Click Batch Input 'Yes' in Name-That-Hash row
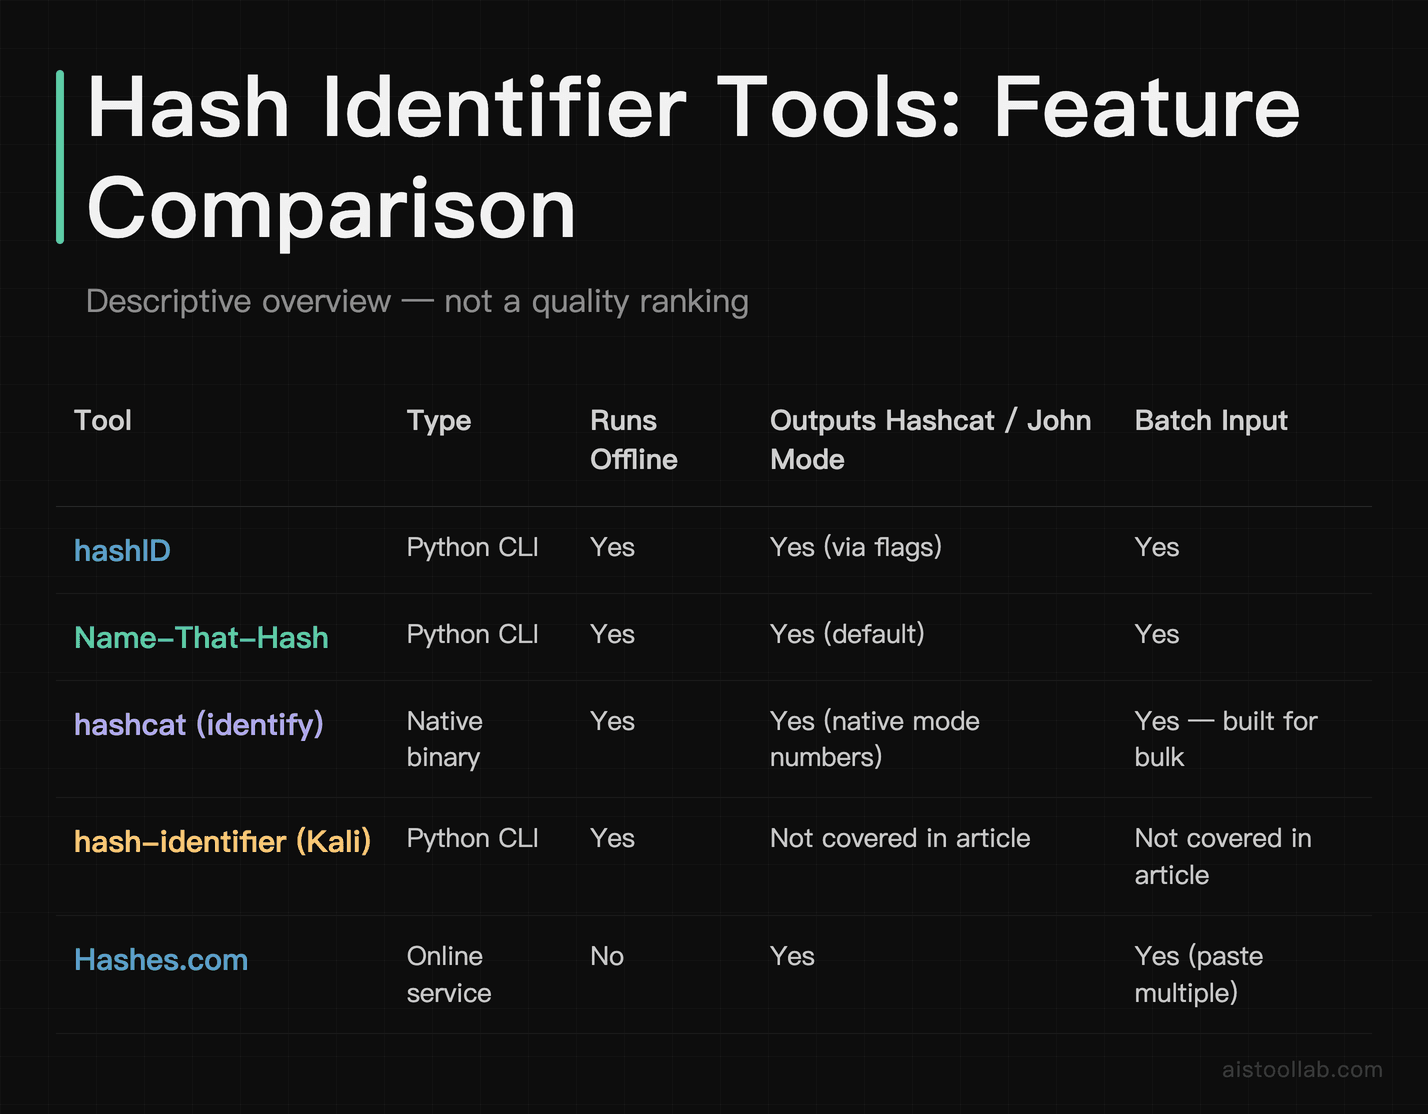The width and height of the screenshot is (1428, 1114). 1157,634
